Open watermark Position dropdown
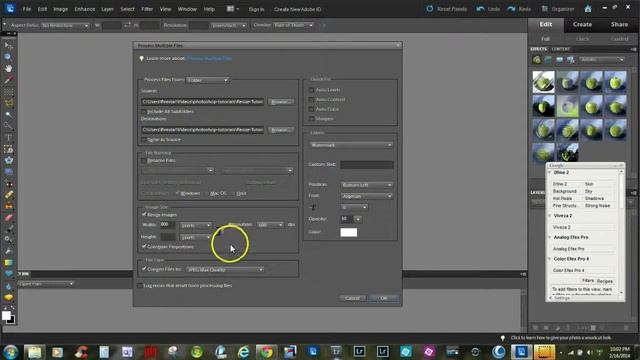Screen dimensions: 640x360 pos(367,185)
